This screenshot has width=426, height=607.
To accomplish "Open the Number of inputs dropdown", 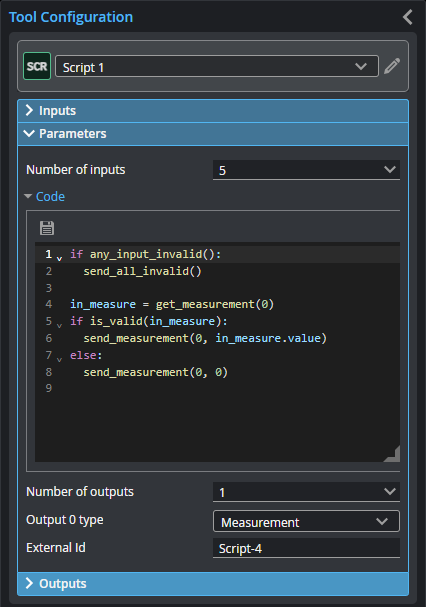I will 306,170.
